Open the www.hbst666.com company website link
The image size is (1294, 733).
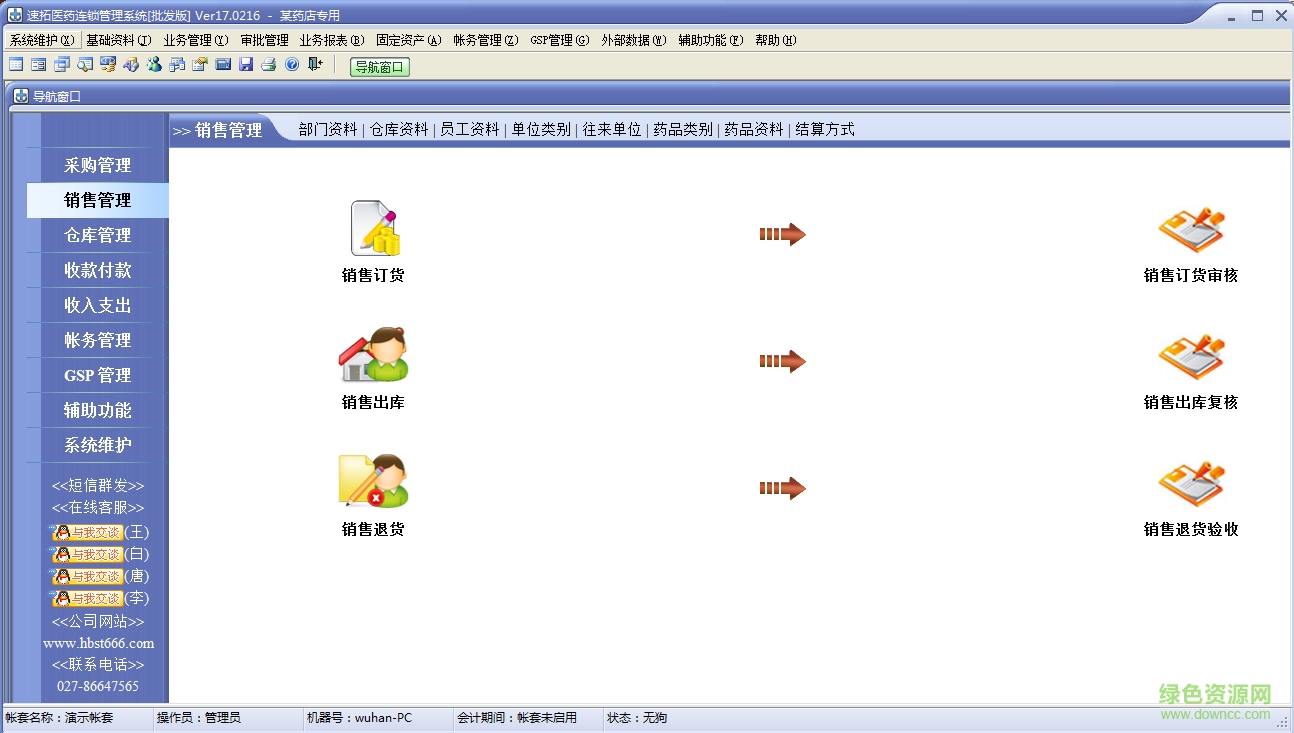coord(96,643)
